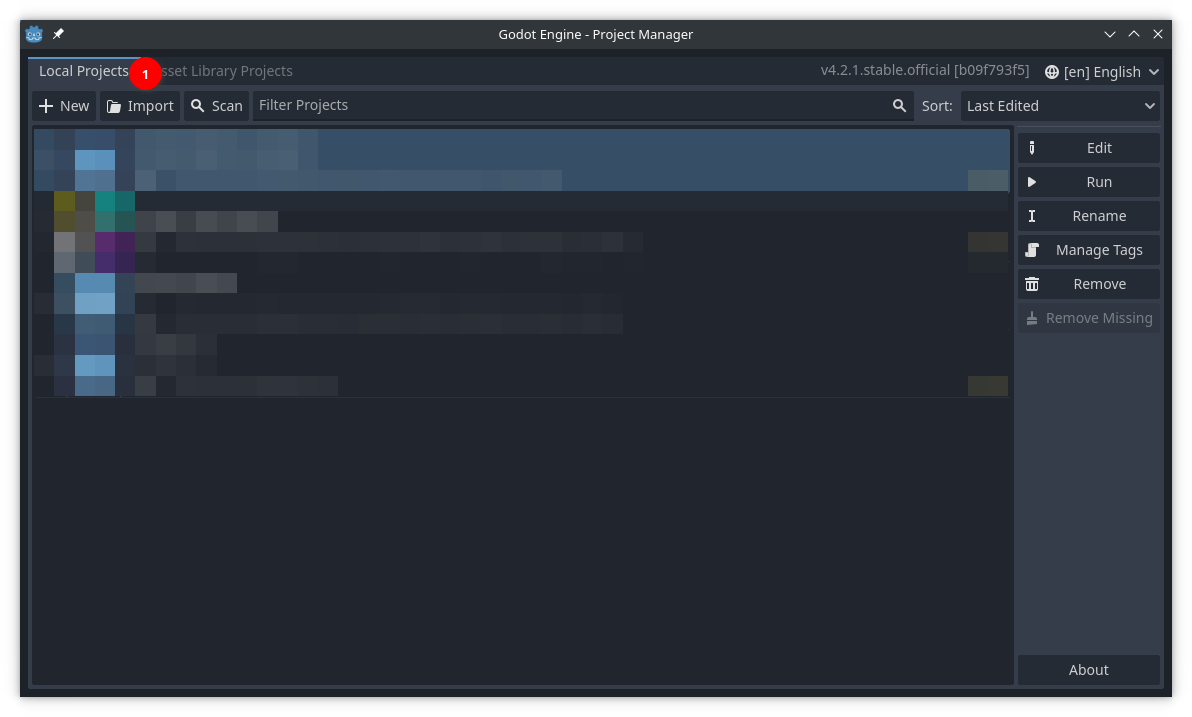Click the text cursor icon on Rename
The height and width of the screenshot is (717, 1192).
click(1032, 216)
